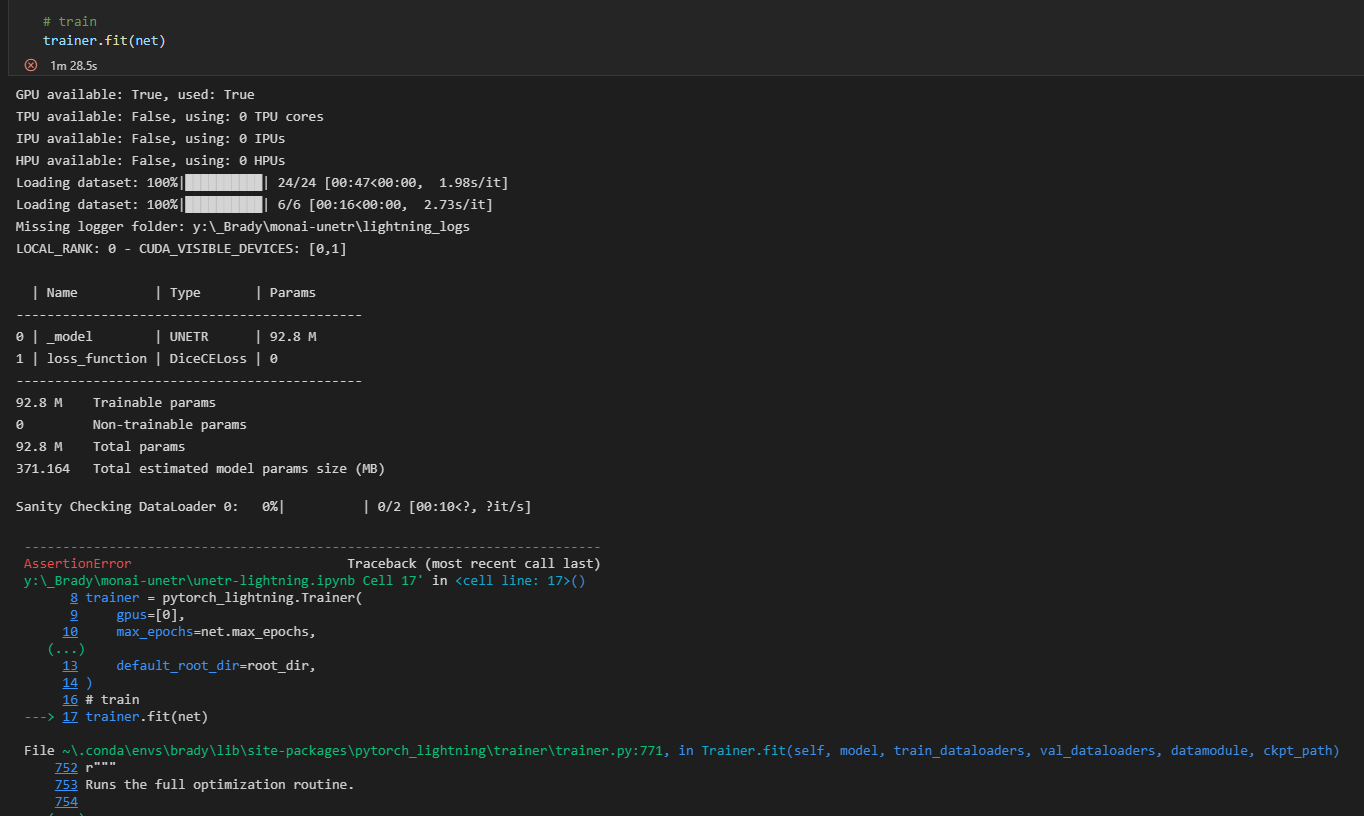Screen dimensions: 1364x816
Task: Click 'GPU available: True, used: True' line
Action: point(135,94)
